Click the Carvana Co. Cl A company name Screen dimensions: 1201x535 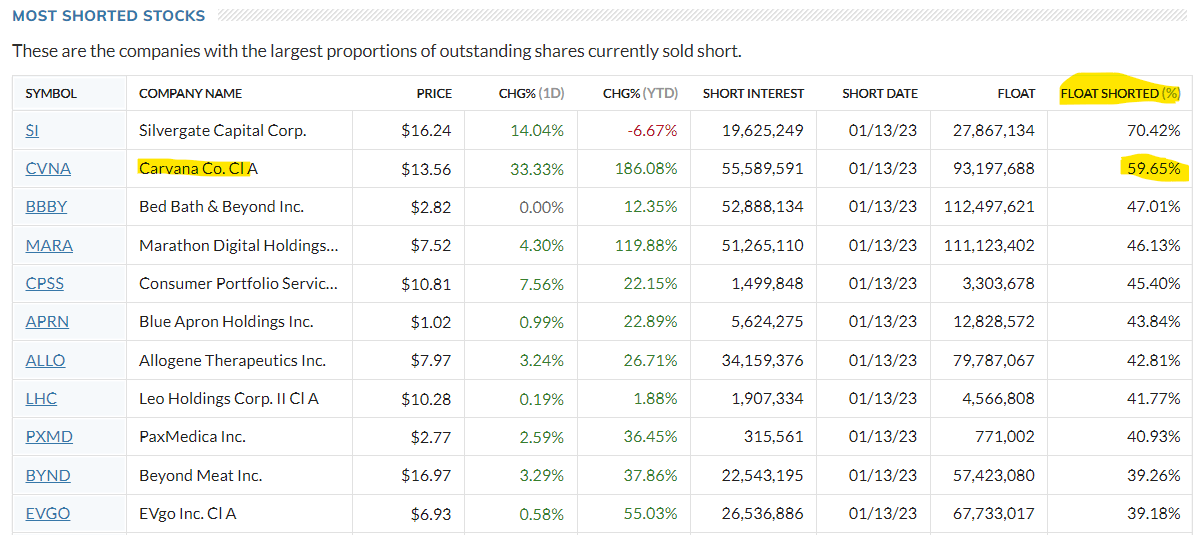pyautogui.click(x=198, y=169)
